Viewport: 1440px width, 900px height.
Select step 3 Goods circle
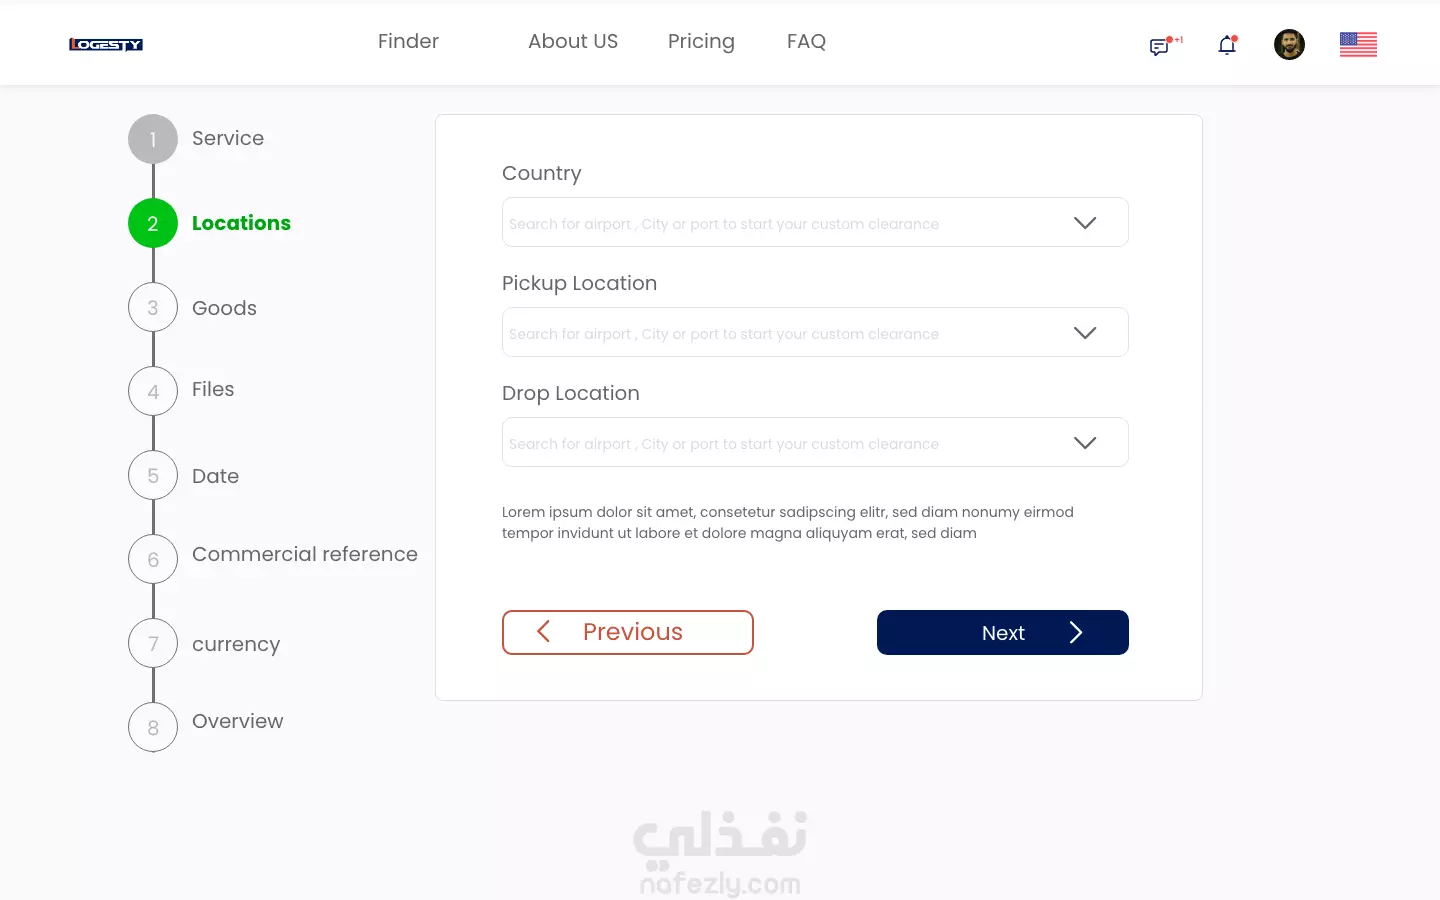pyautogui.click(x=153, y=308)
